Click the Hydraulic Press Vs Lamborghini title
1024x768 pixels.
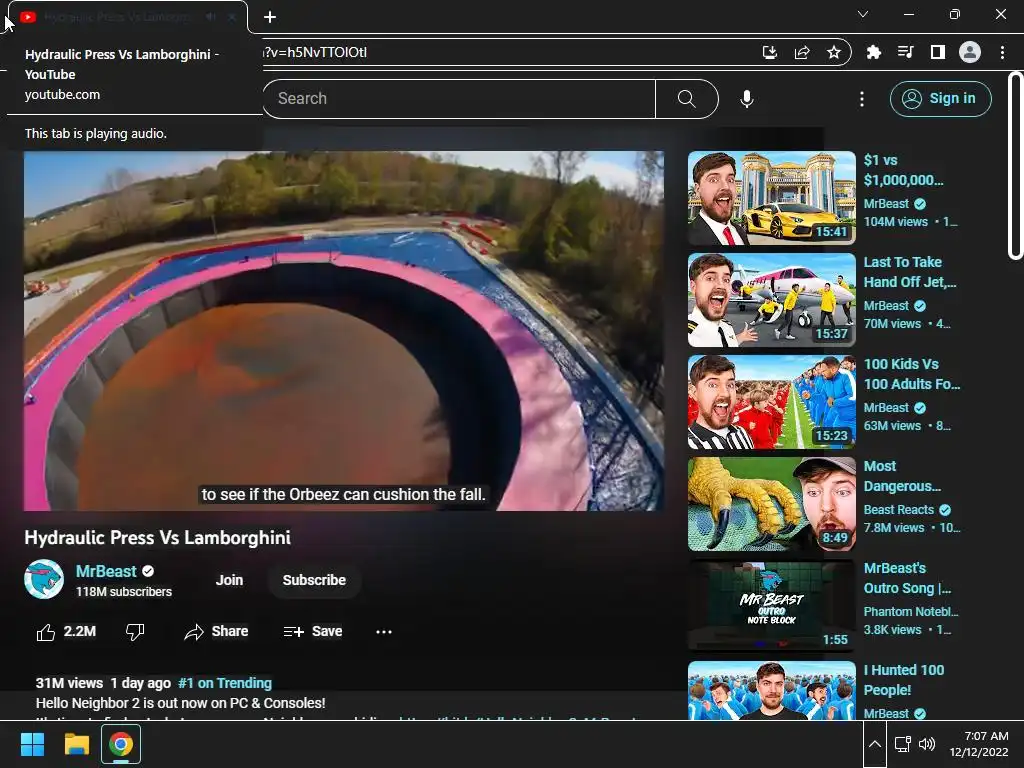pyautogui.click(x=157, y=537)
